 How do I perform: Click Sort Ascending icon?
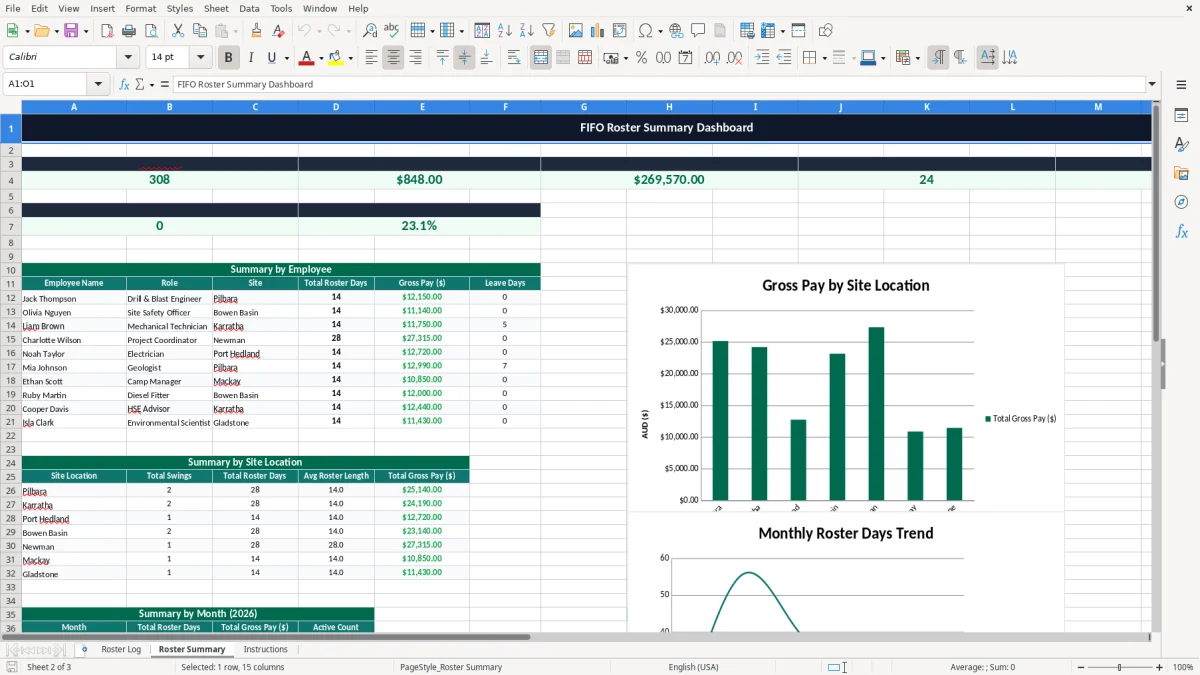505,31
